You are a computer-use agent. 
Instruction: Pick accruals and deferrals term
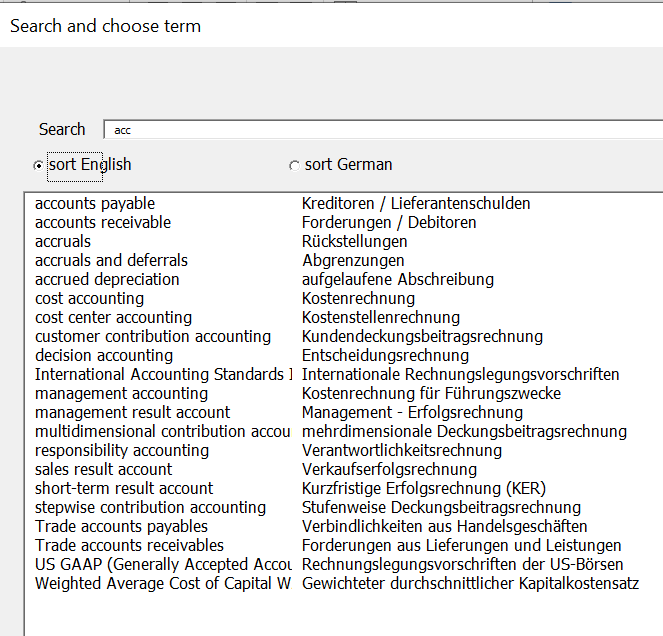coord(111,261)
